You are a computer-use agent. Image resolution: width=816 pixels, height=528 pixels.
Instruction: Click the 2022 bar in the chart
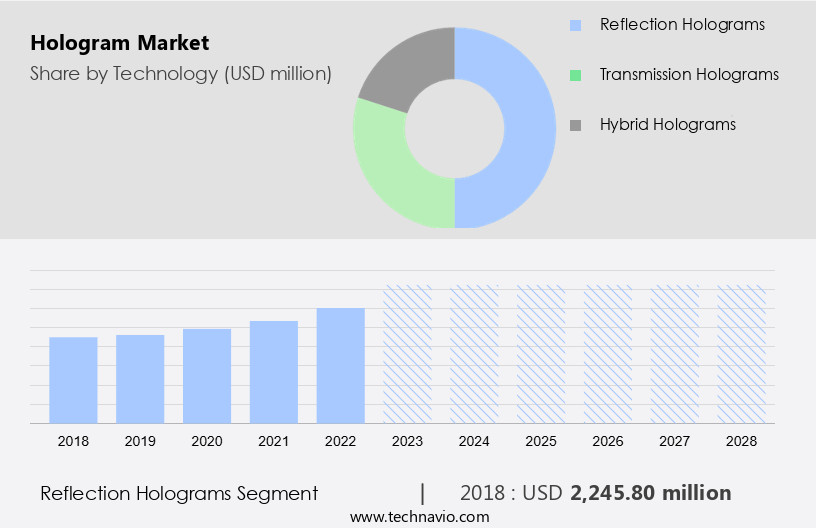340,366
